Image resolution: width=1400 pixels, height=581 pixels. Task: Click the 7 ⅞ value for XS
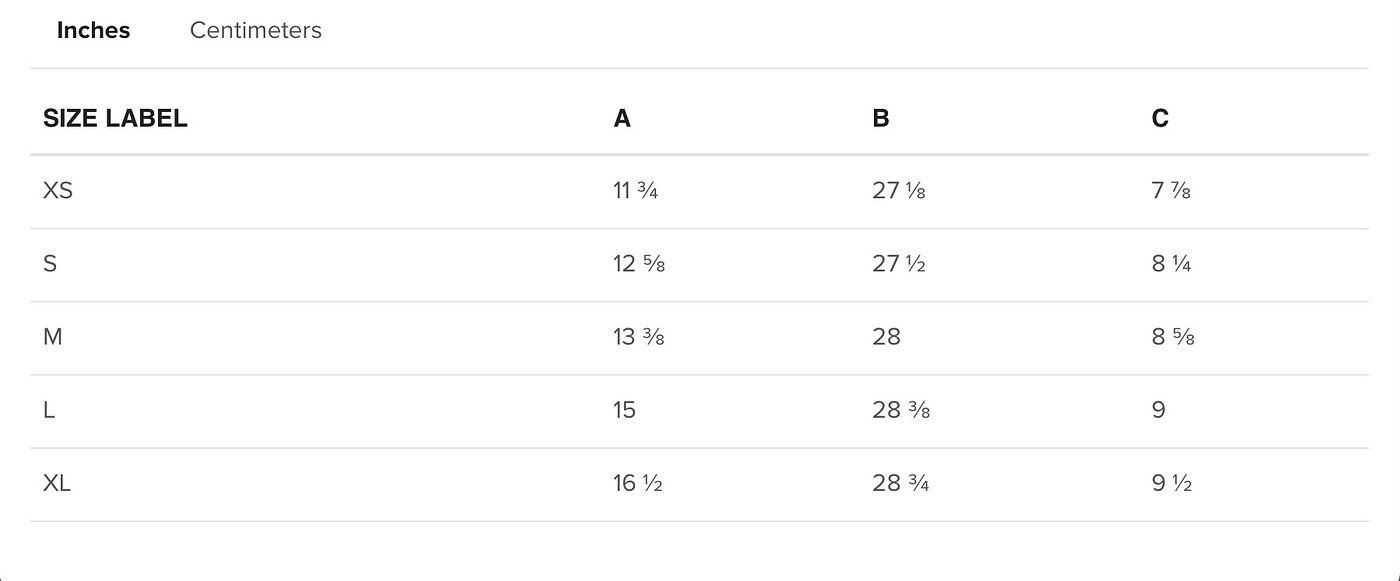tap(1171, 190)
